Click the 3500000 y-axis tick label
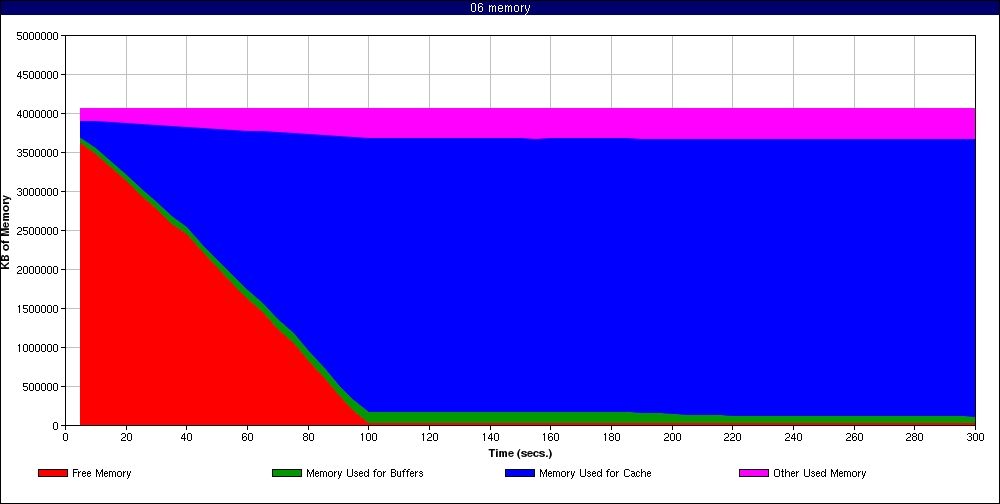 click(37, 152)
